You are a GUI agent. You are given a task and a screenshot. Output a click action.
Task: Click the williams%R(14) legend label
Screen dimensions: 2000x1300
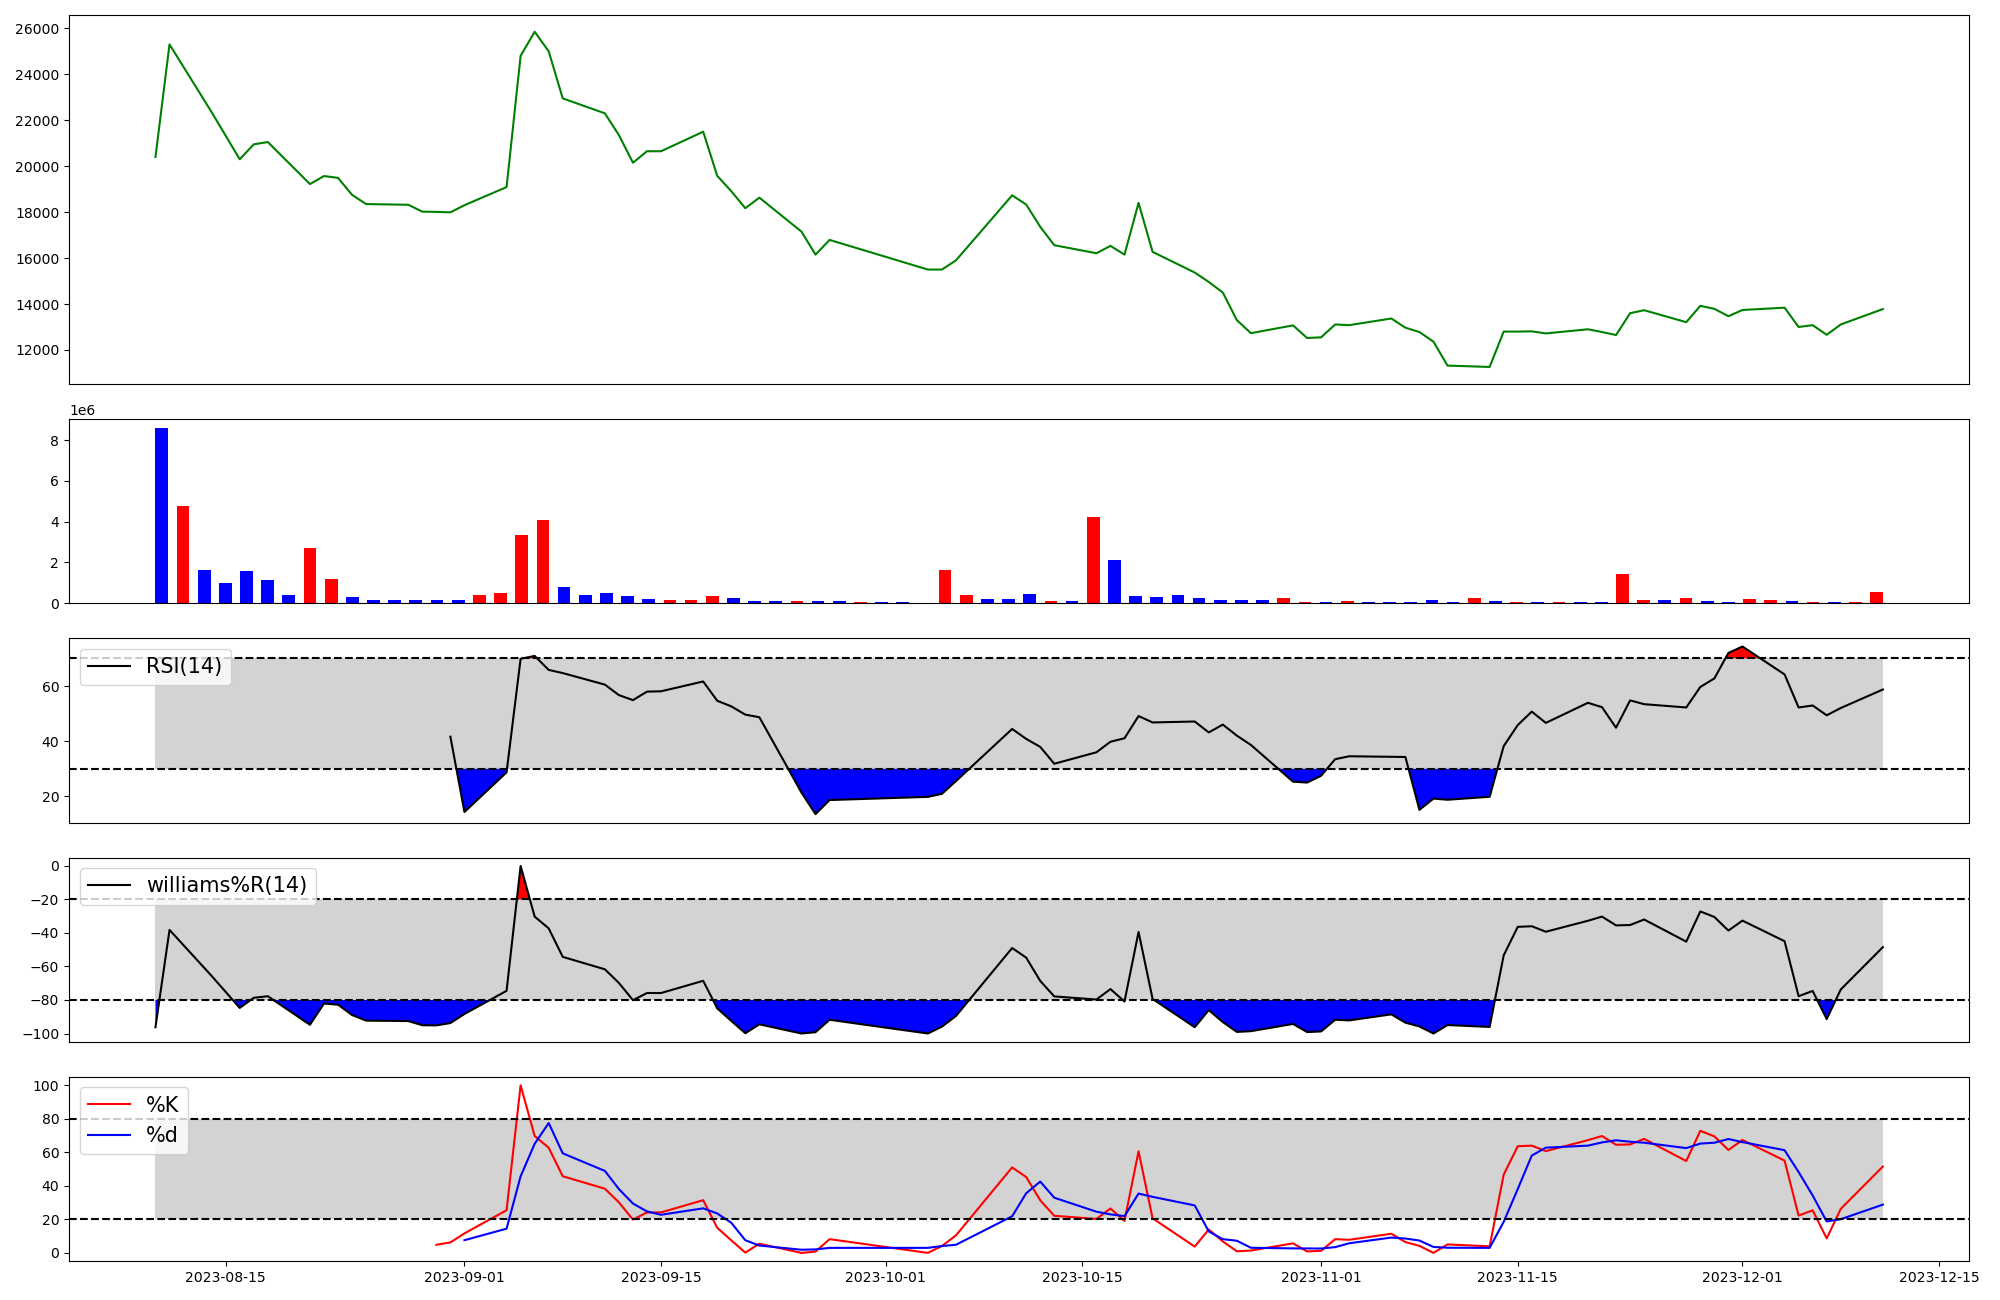pyautogui.click(x=226, y=885)
